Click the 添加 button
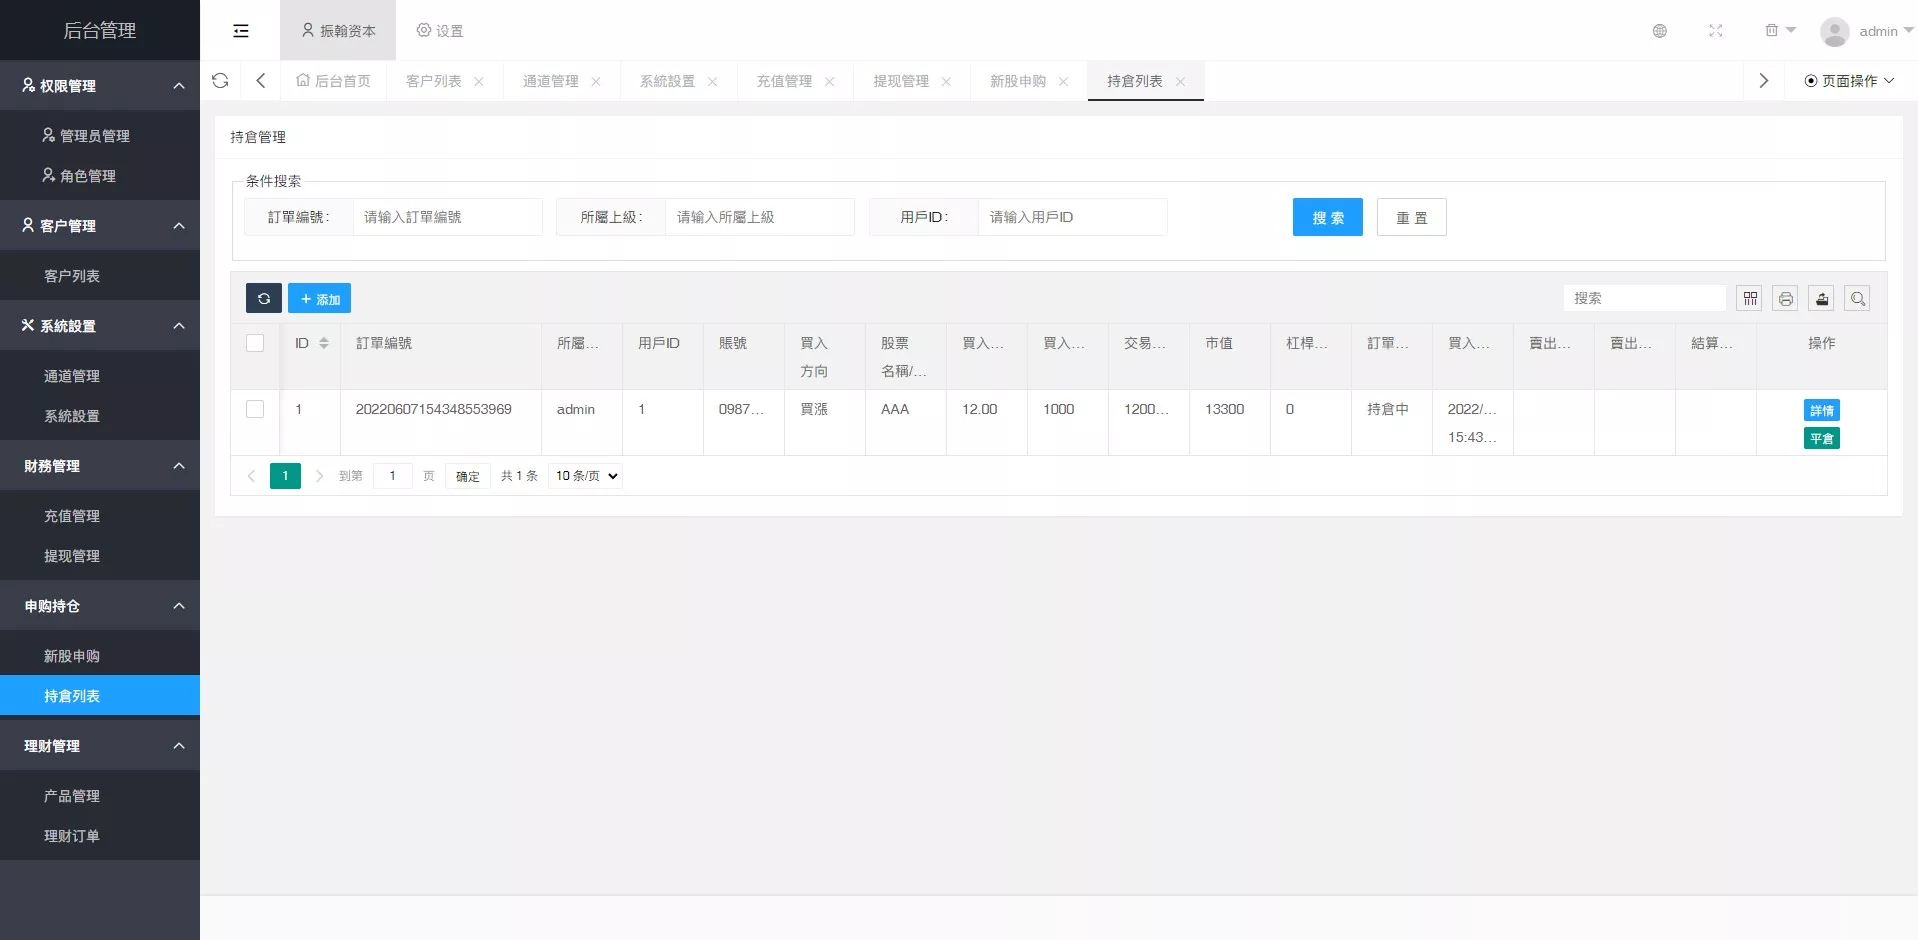 coord(320,298)
